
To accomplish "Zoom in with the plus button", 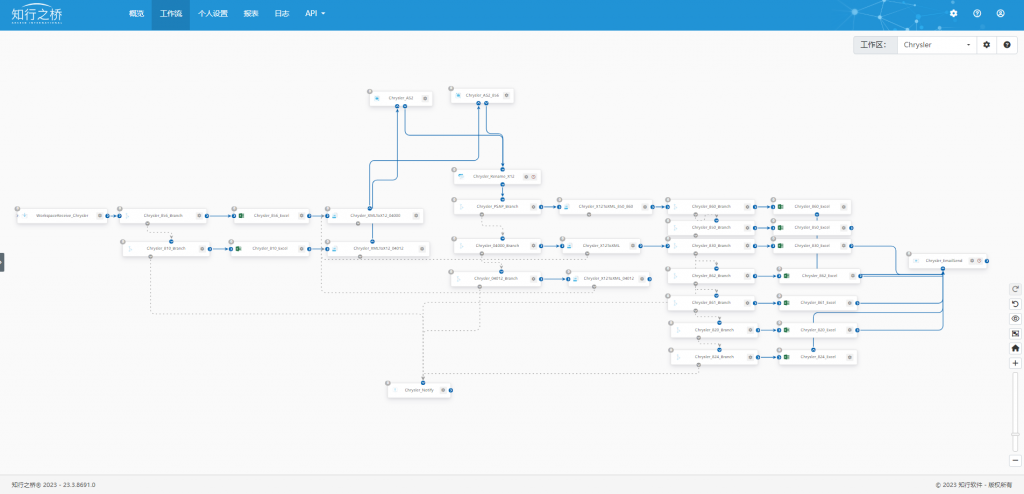I will (1015, 363).
